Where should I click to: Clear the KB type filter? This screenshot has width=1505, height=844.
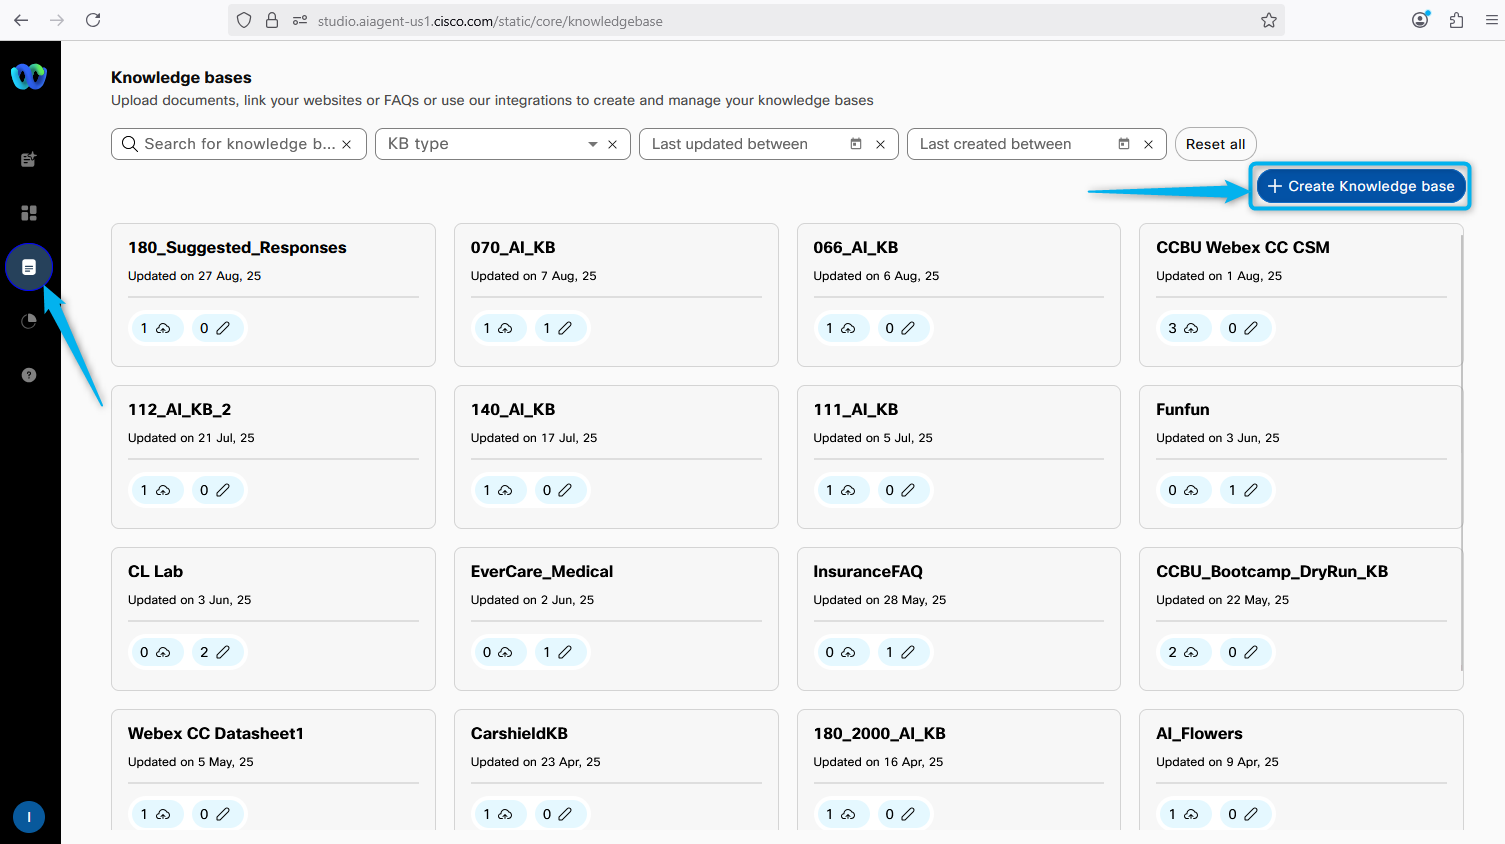click(612, 144)
